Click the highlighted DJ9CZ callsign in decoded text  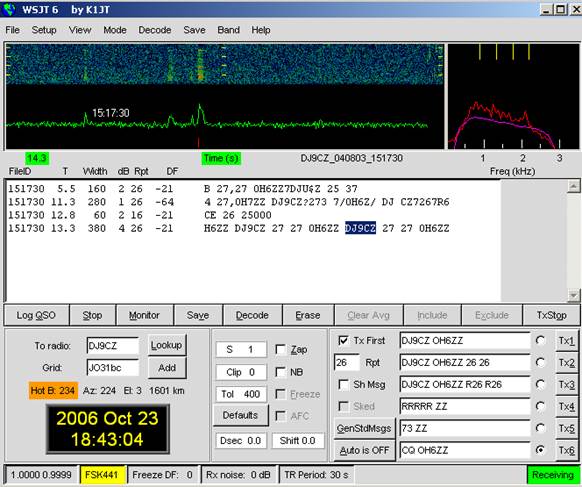[x=360, y=228]
